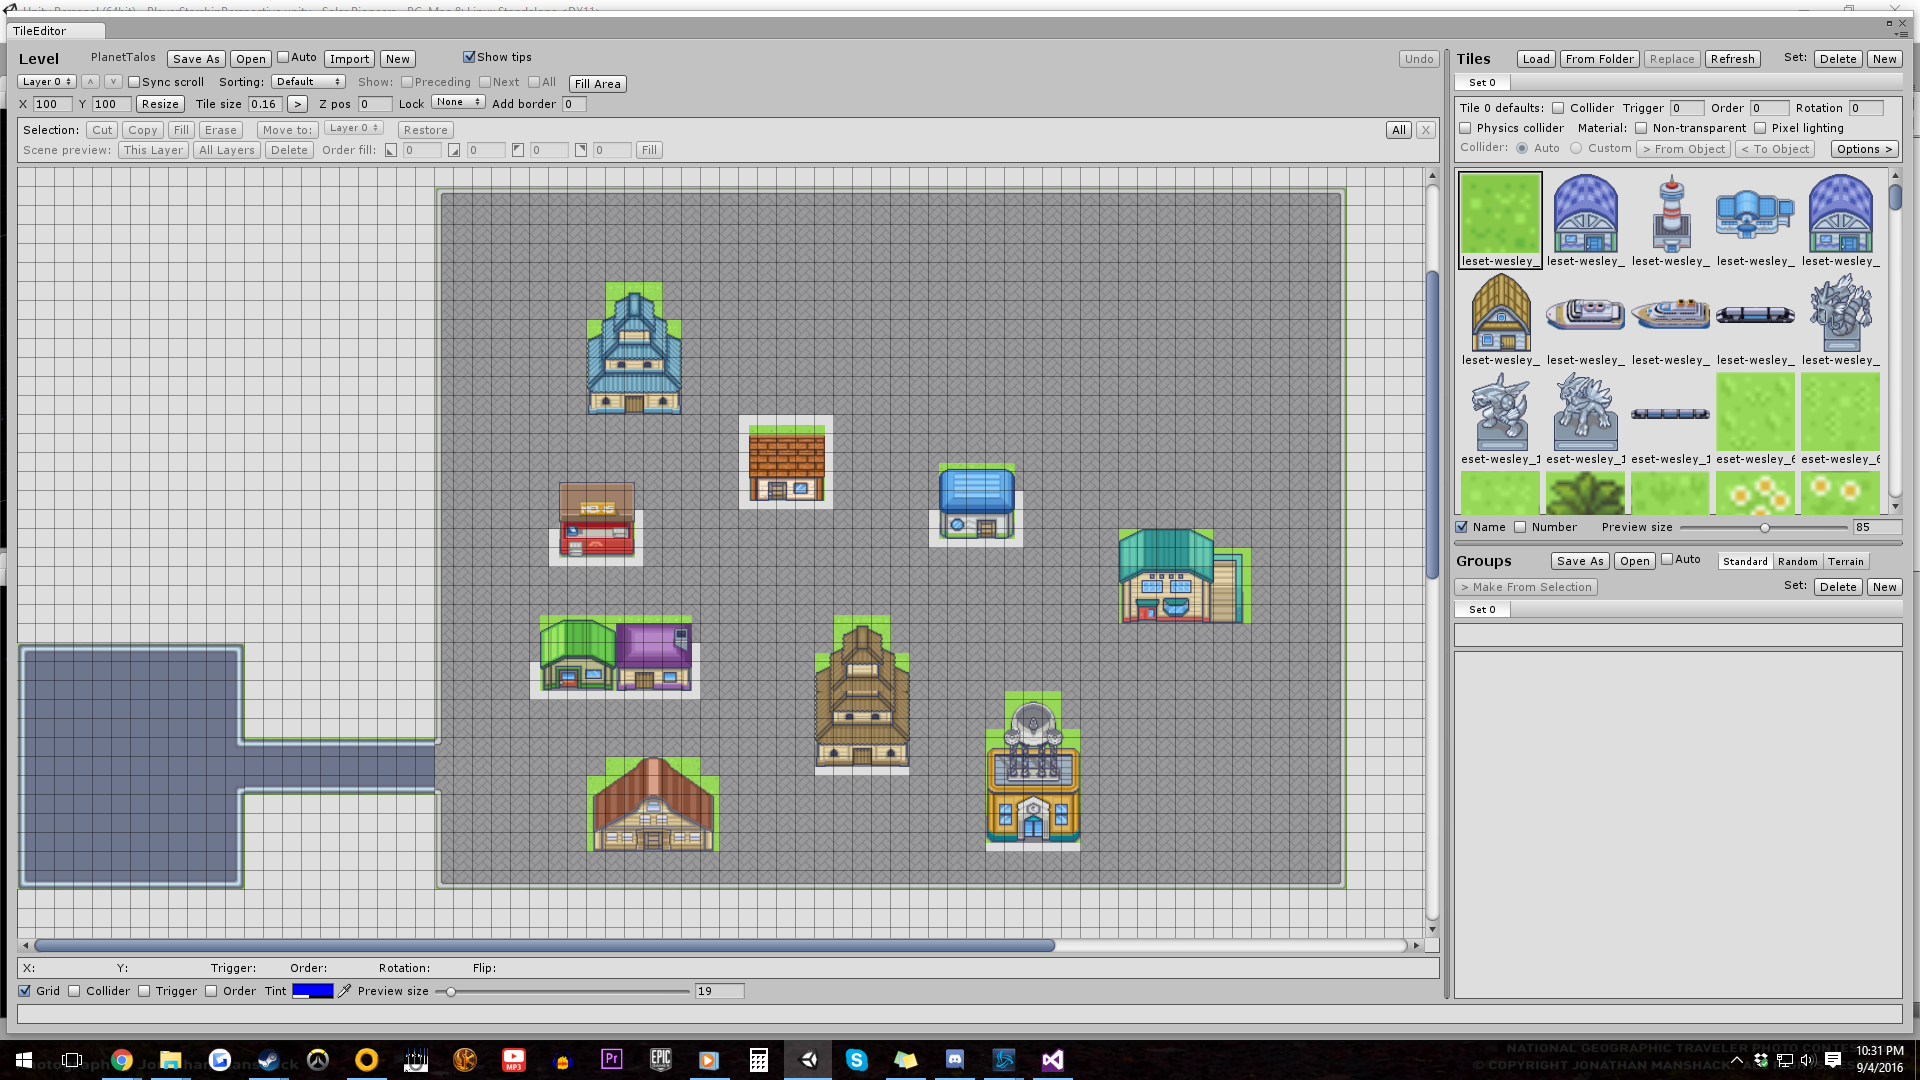The image size is (1920, 1080).
Task: Select the lighthouse tower tile thumbnail
Action: tap(1670, 214)
